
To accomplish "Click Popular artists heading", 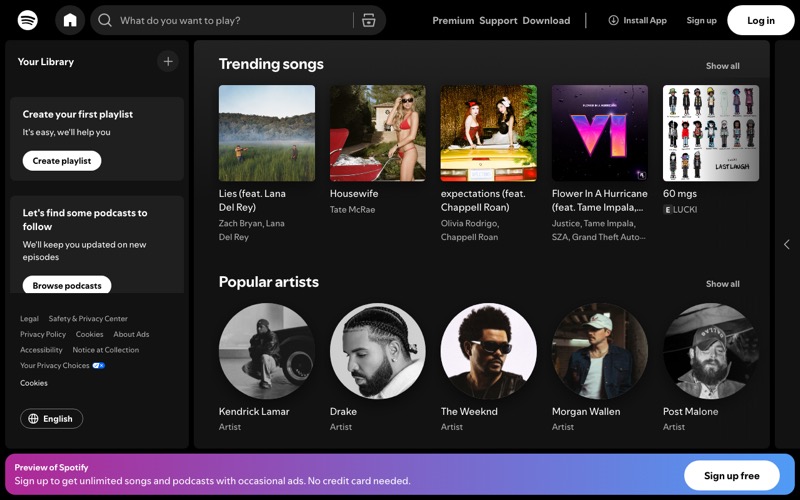I will pos(269,282).
